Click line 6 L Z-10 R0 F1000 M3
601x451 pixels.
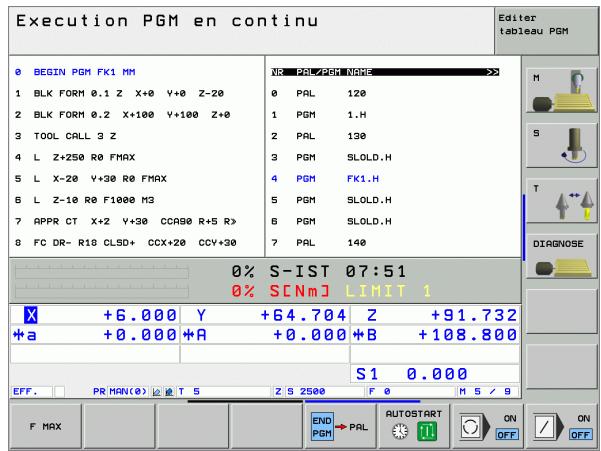click(x=85, y=200)
